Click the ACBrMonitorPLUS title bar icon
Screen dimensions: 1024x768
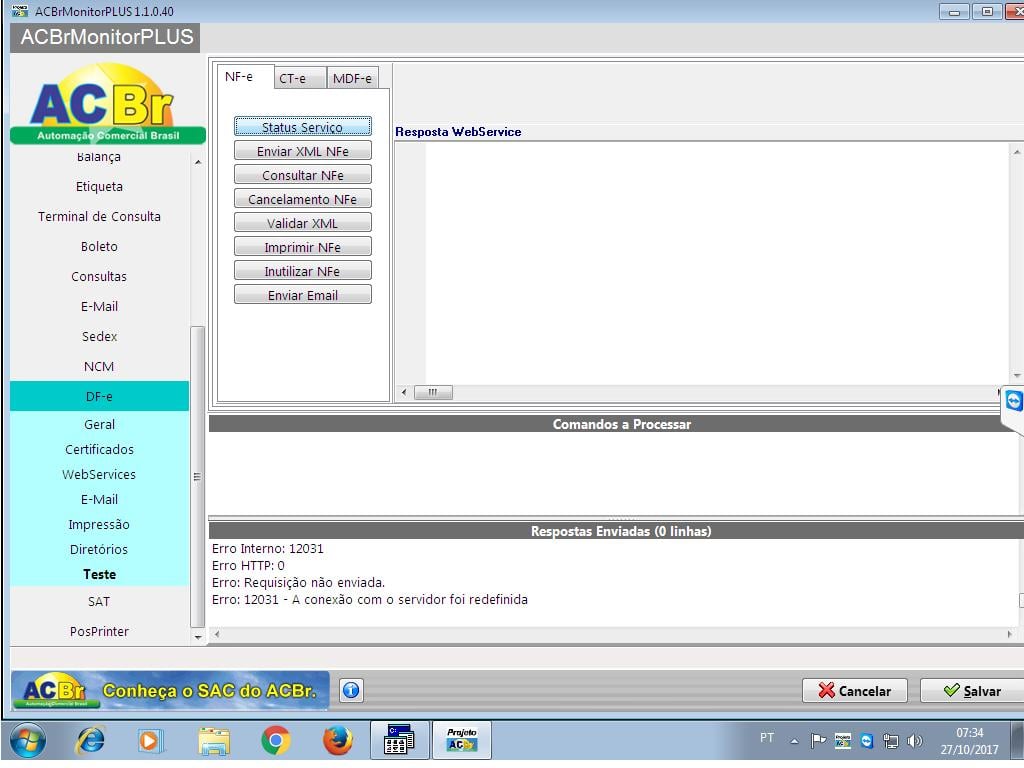(x=20, y=11)
